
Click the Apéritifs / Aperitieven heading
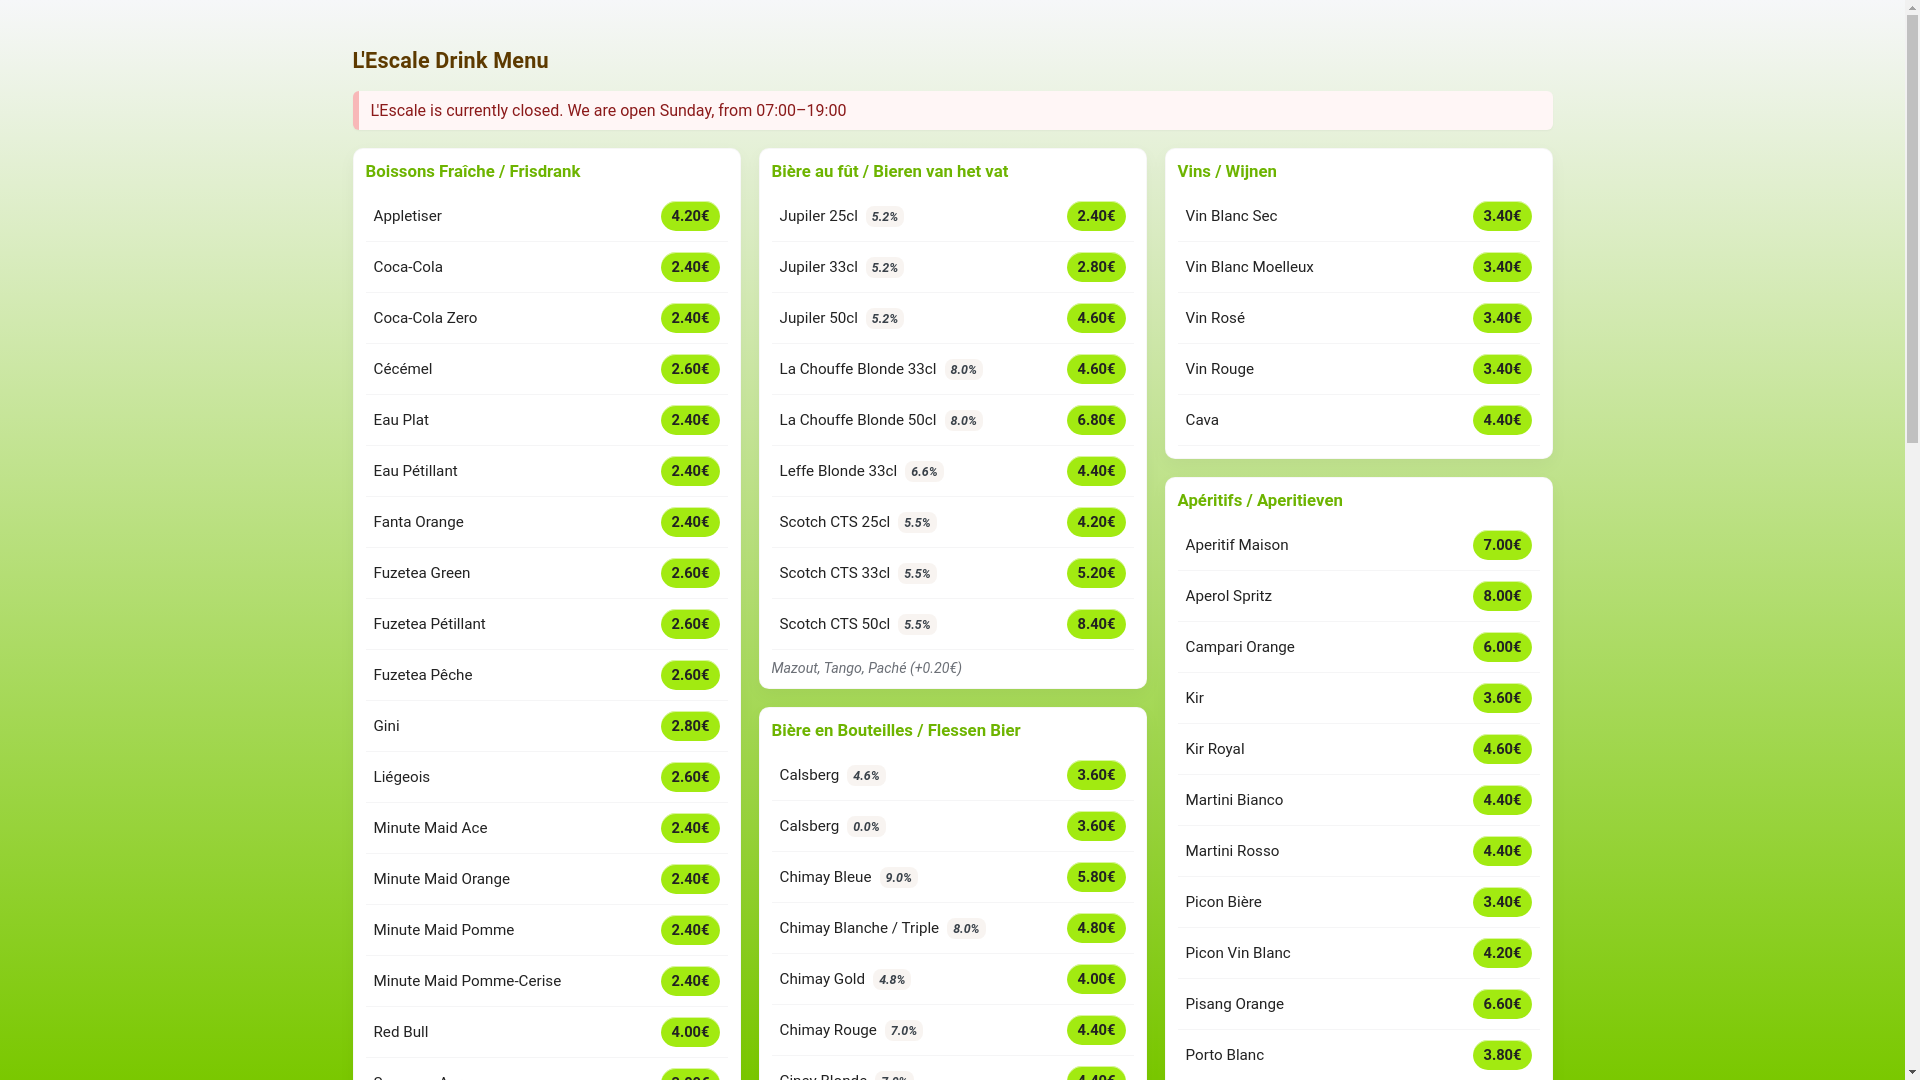(x=1259, y=500)
